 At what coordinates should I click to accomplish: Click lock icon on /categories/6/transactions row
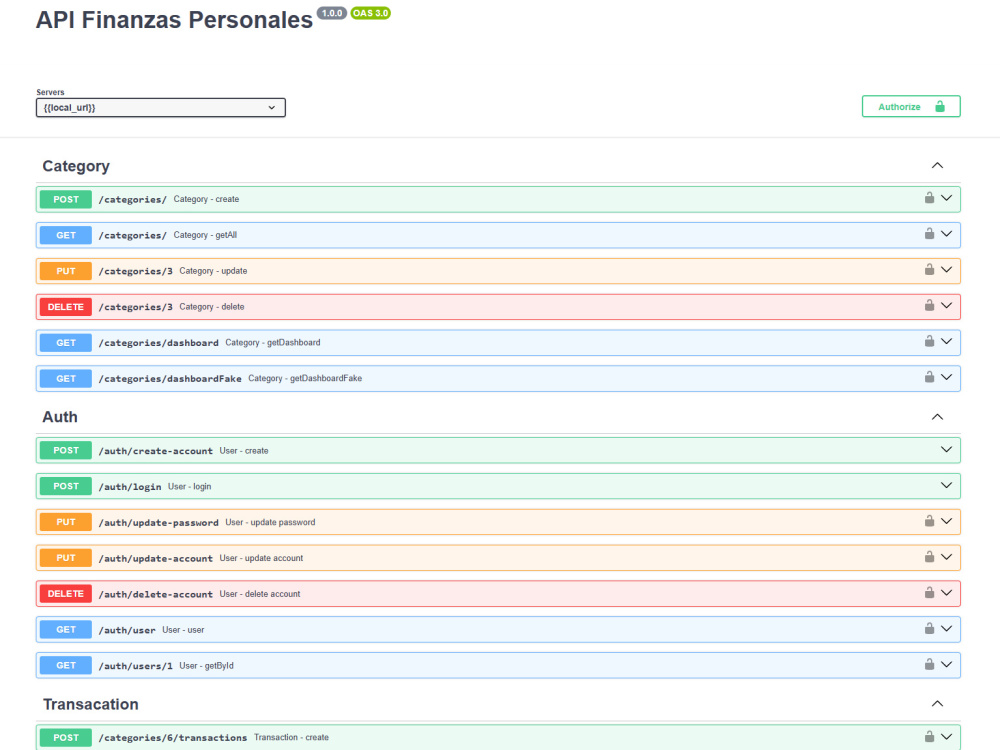(x=929, y=736)
